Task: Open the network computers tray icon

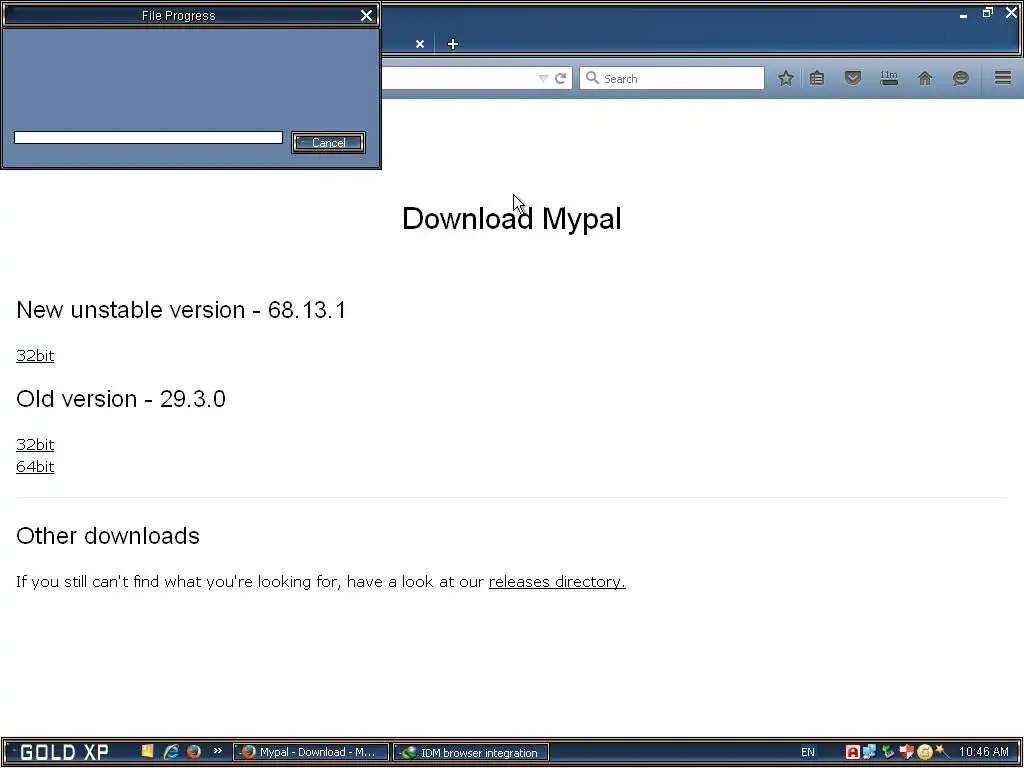Action: (869, 752)
